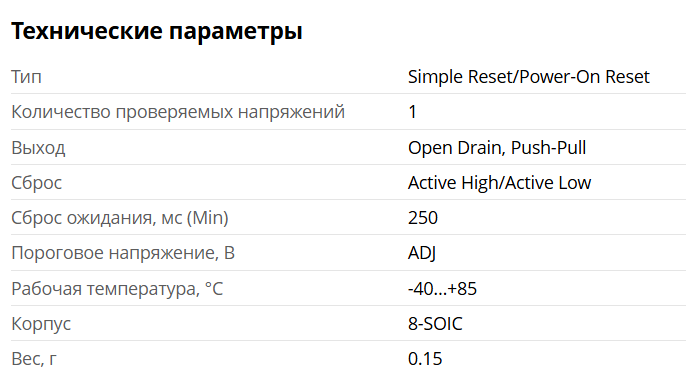Screen dimensions: 686x380
Task: Click the "Active High/Active Low" value
Action: coord(499,183)
